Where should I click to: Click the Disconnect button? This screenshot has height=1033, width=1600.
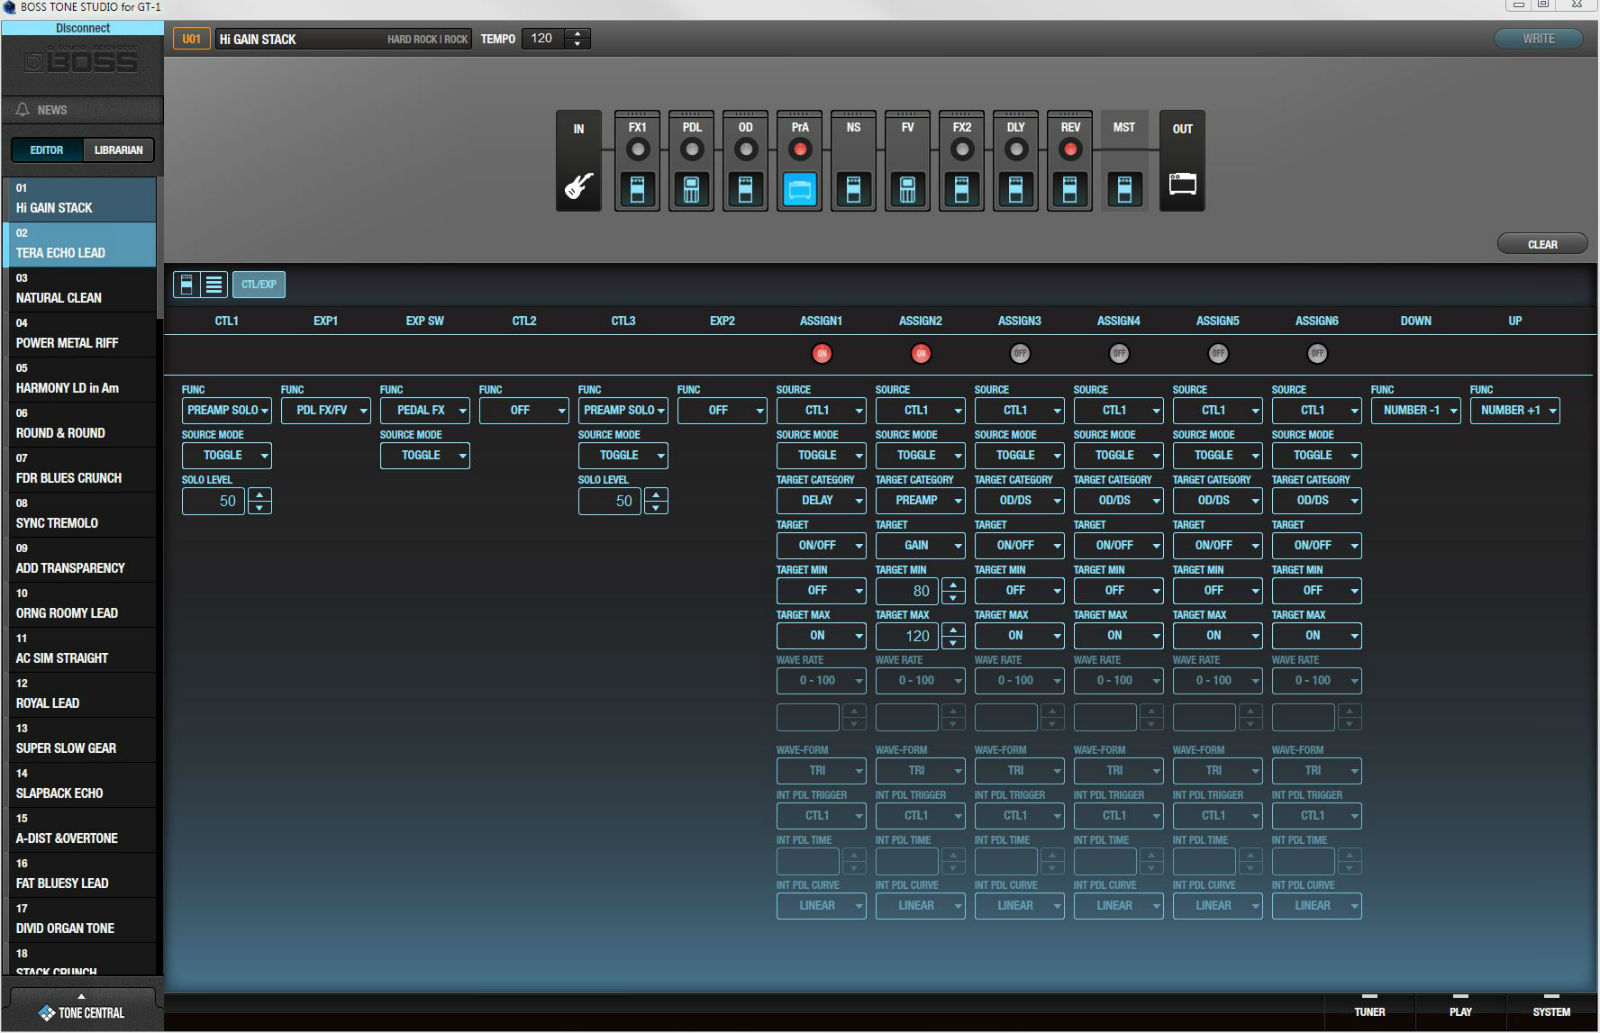[x=83, y=28]
